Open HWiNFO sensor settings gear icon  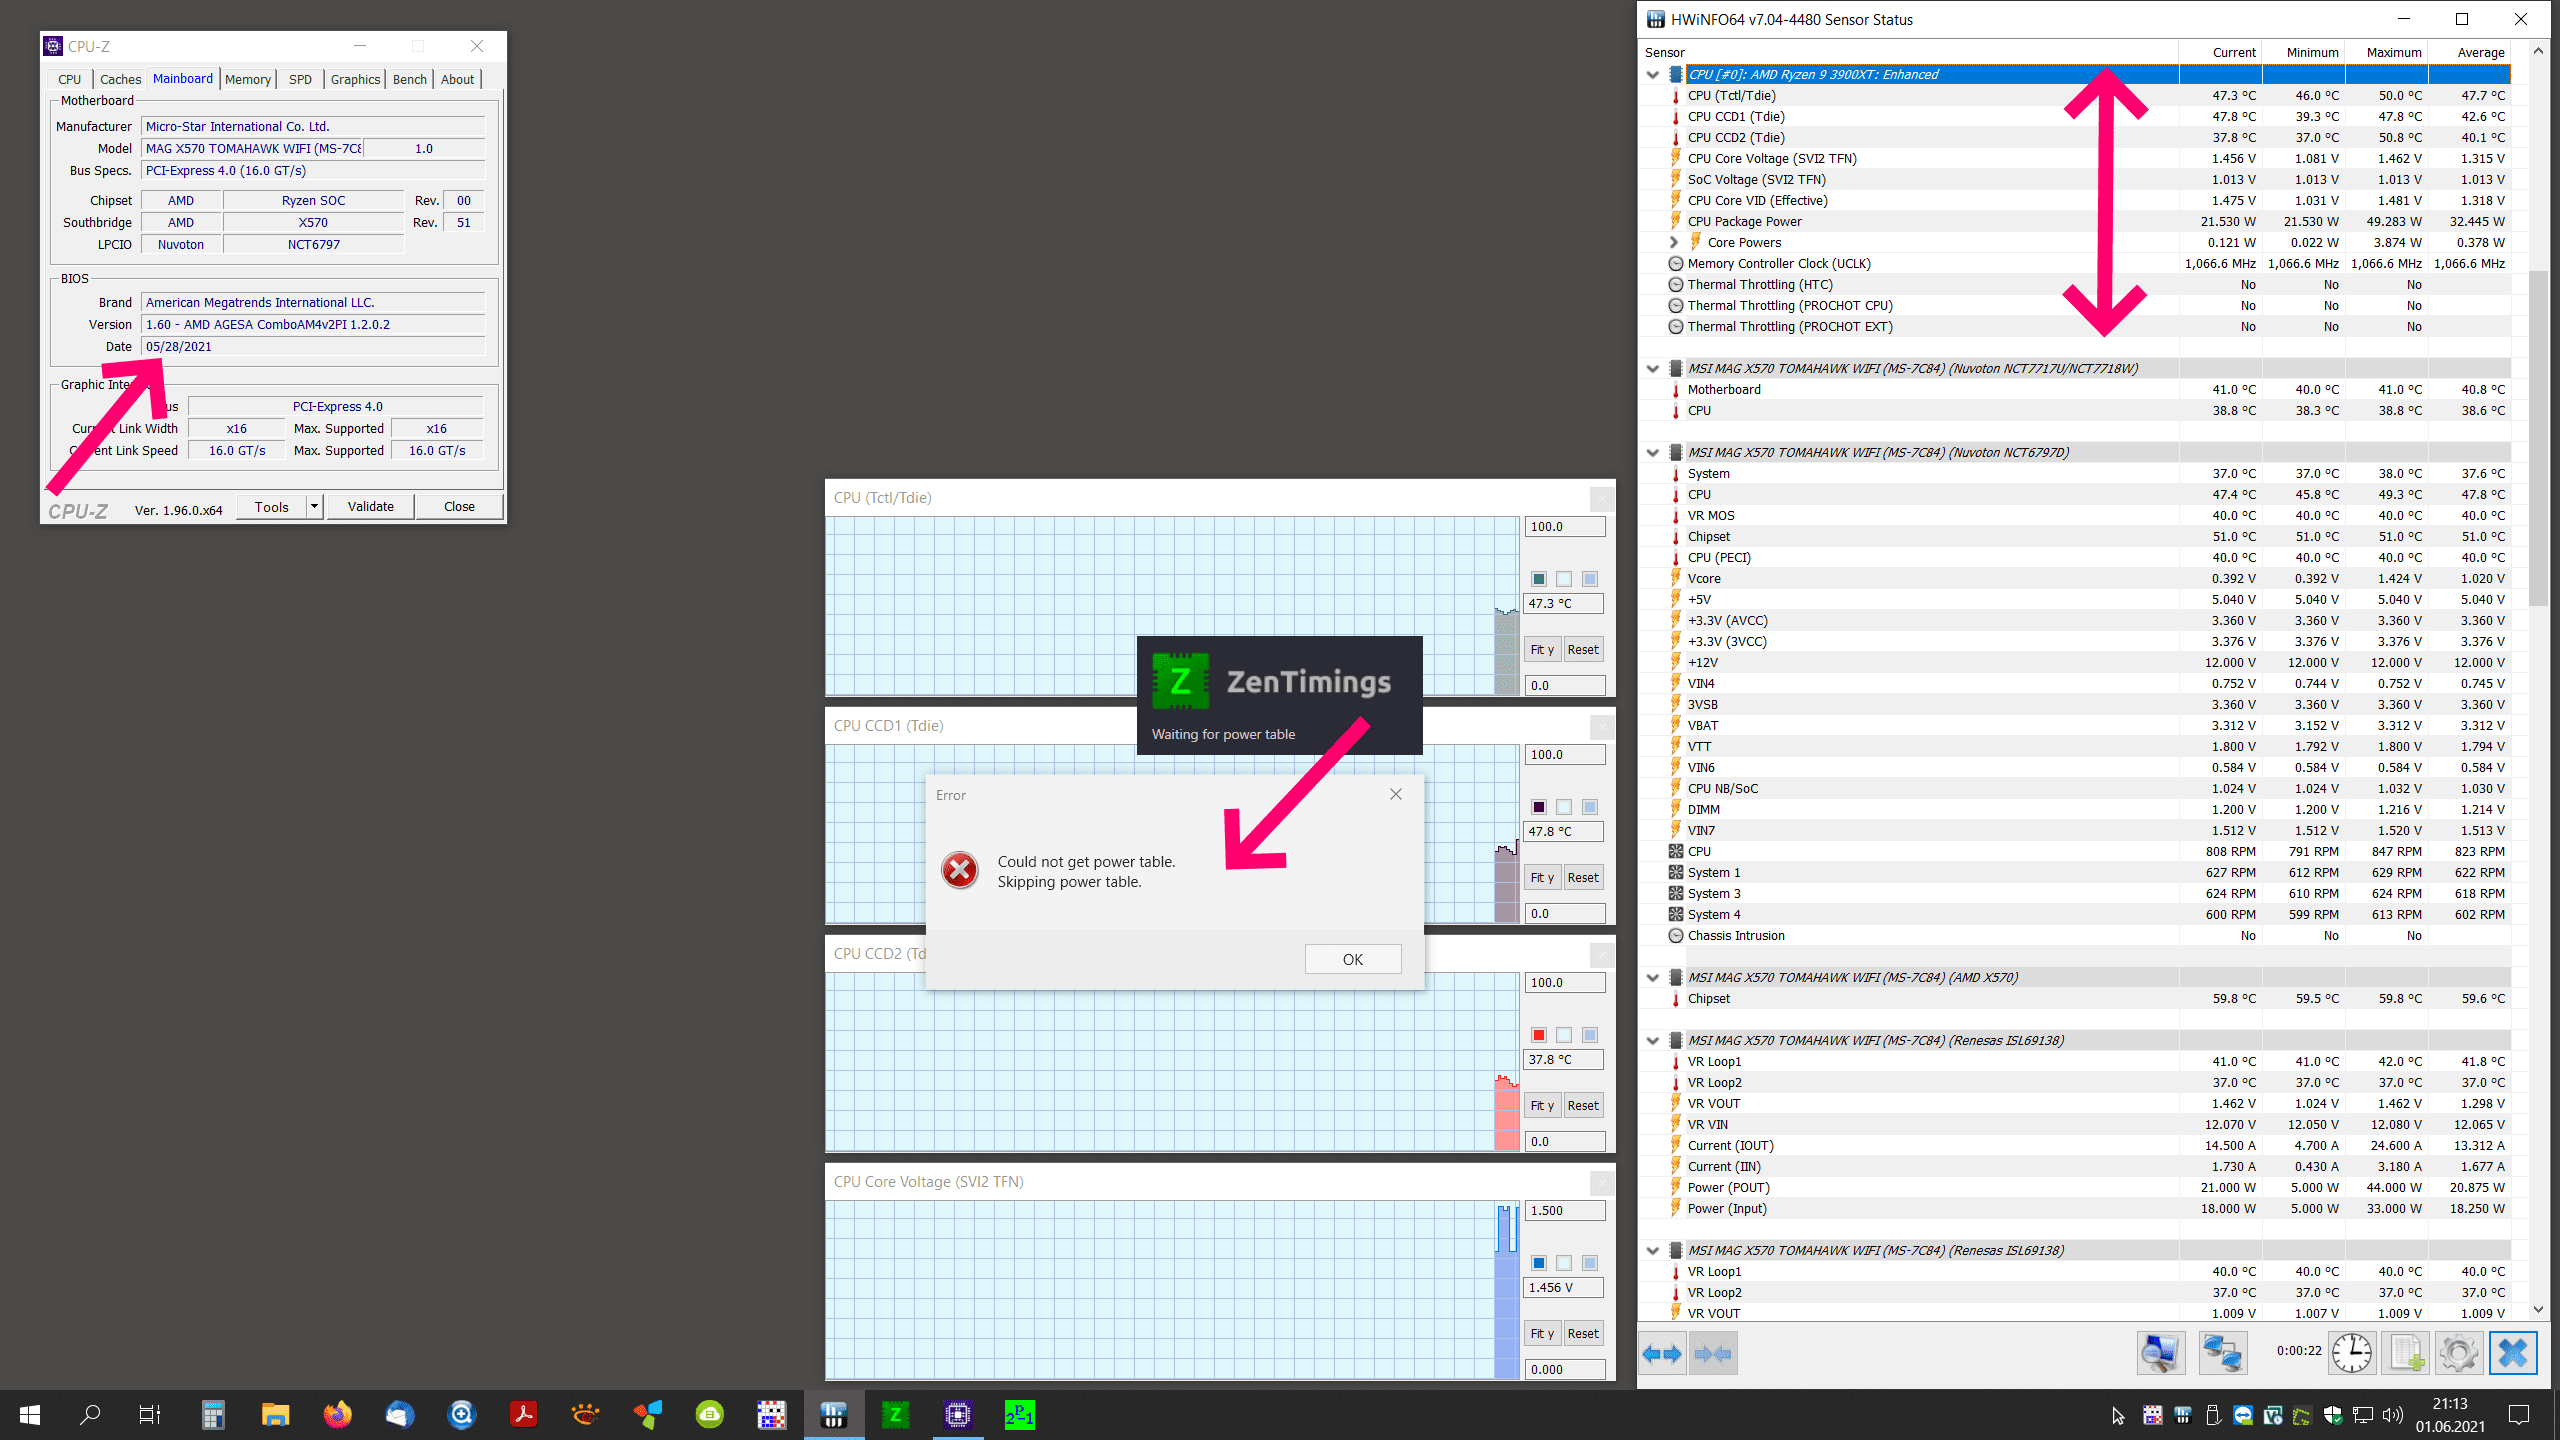[x=2458, y=1354]
